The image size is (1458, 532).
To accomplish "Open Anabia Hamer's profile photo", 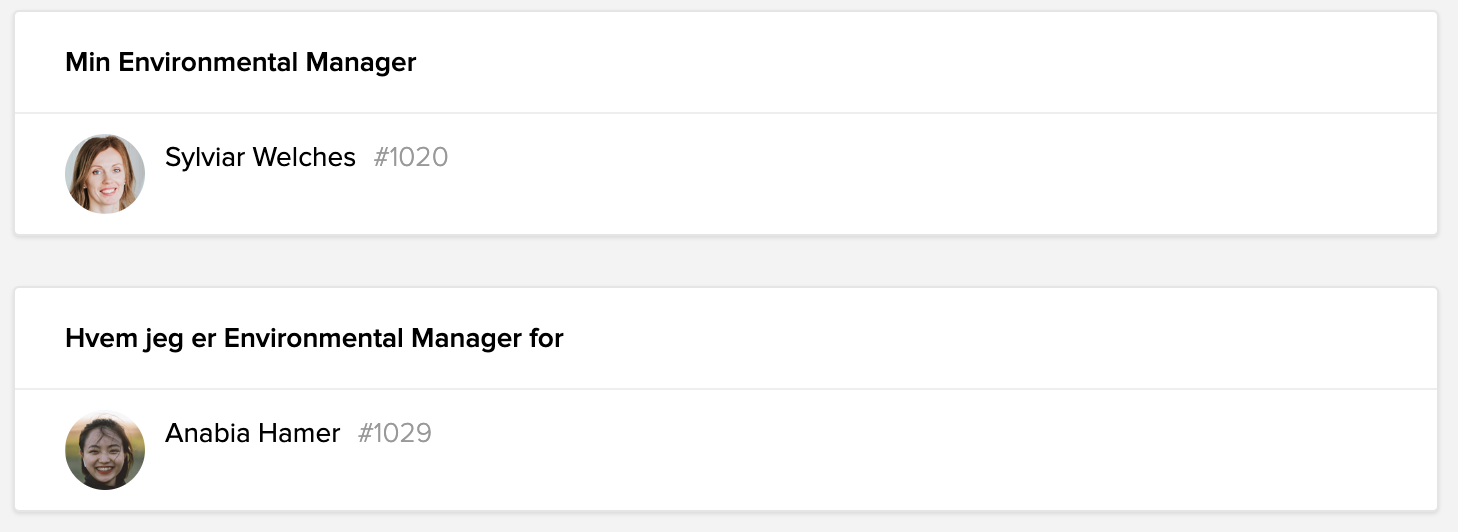I will pyautogui.click(x=105, y=450).
